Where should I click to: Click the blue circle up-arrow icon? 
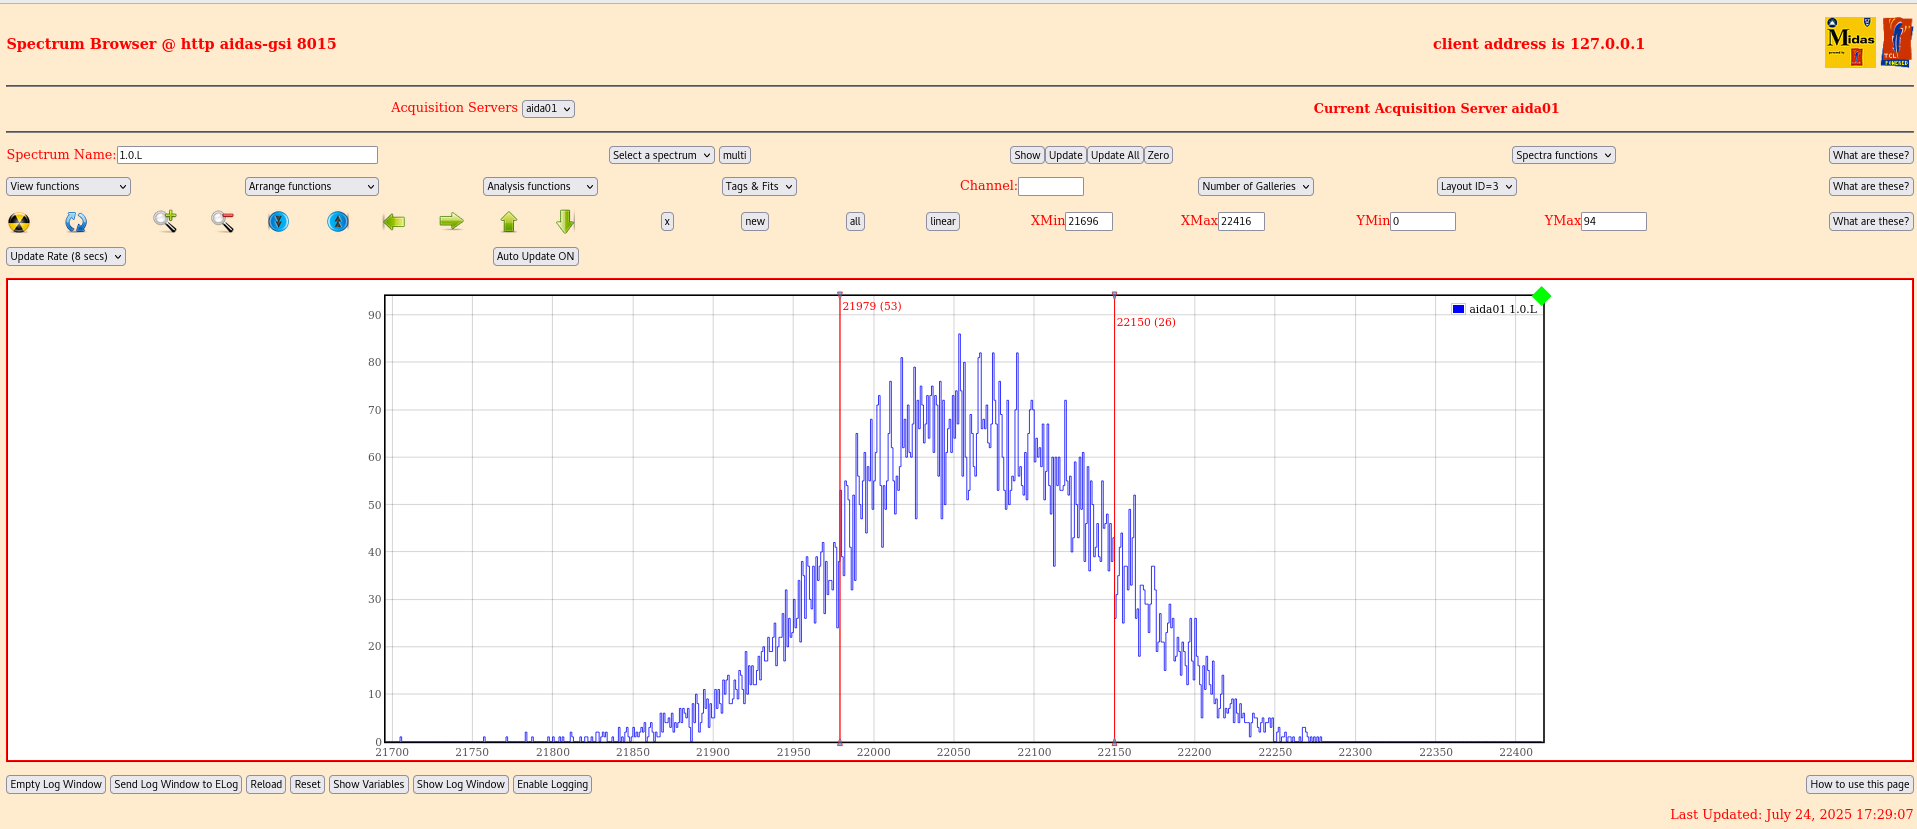(338, 222)
